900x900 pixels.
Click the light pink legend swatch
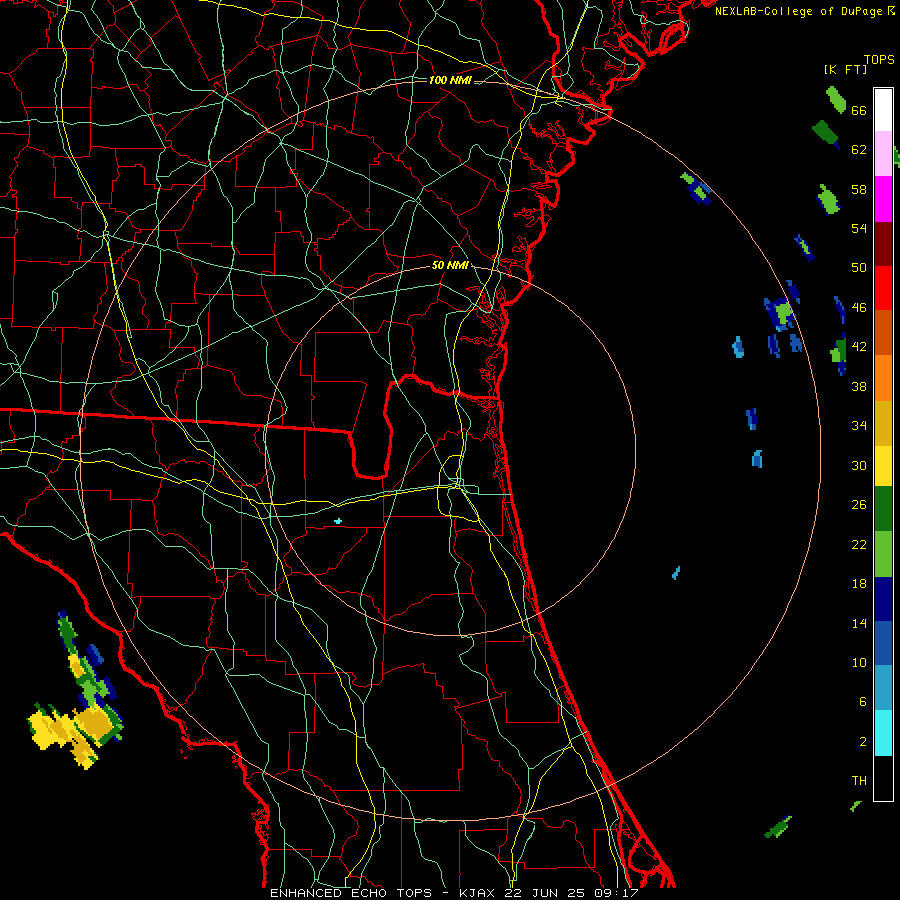[883, 153]
